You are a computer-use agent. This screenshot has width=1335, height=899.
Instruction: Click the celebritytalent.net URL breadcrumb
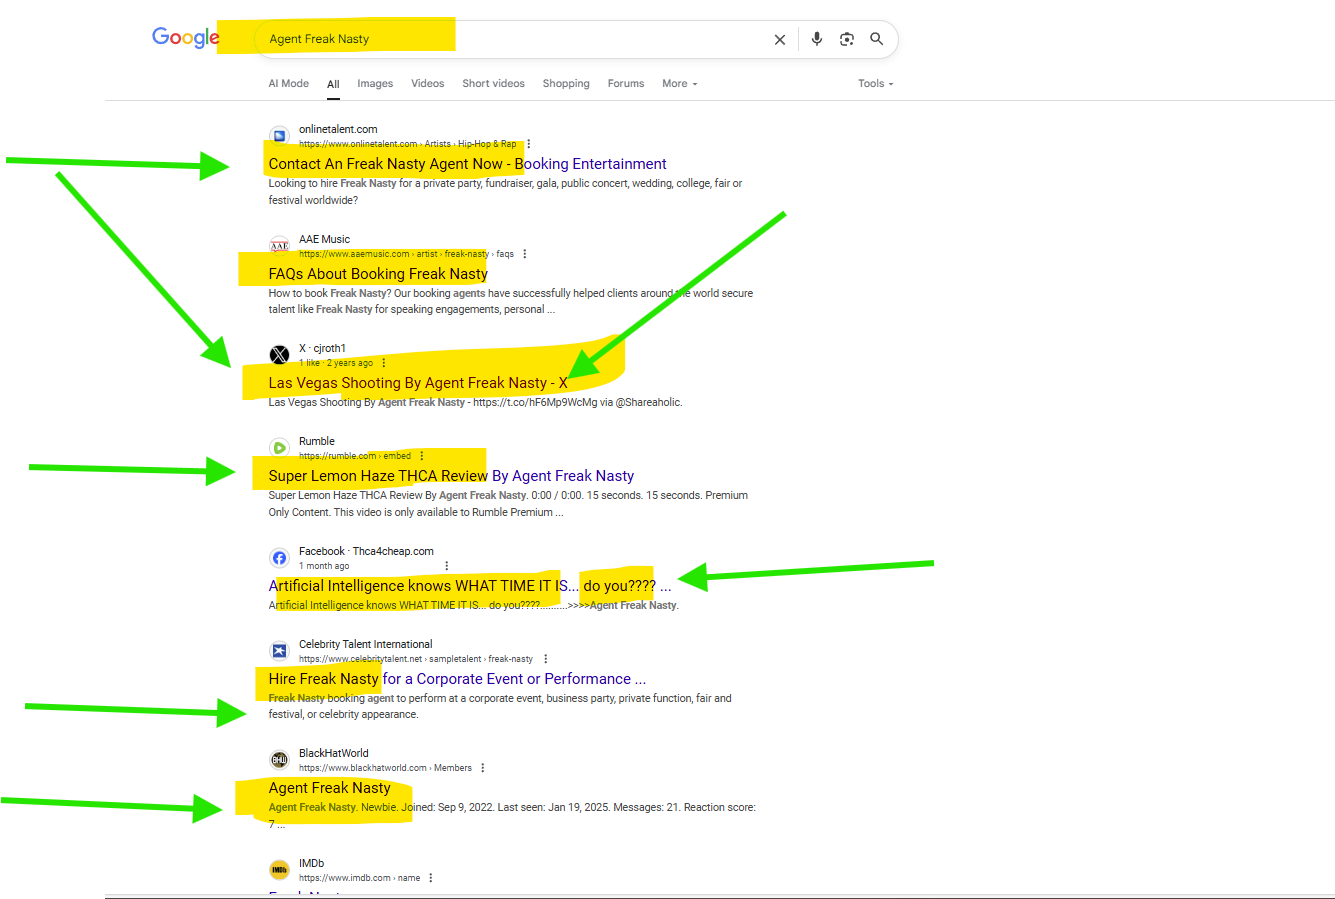click(x=416, y=659)
